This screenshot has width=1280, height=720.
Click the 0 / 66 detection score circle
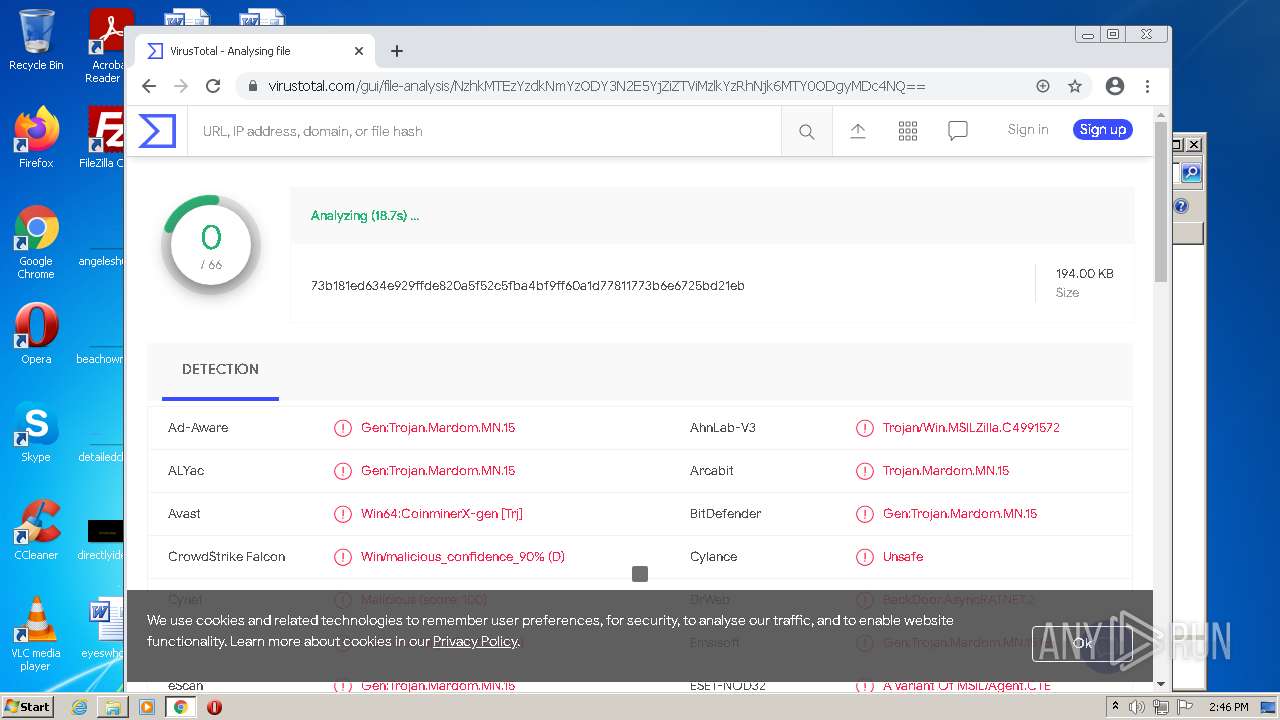point(211,245)
